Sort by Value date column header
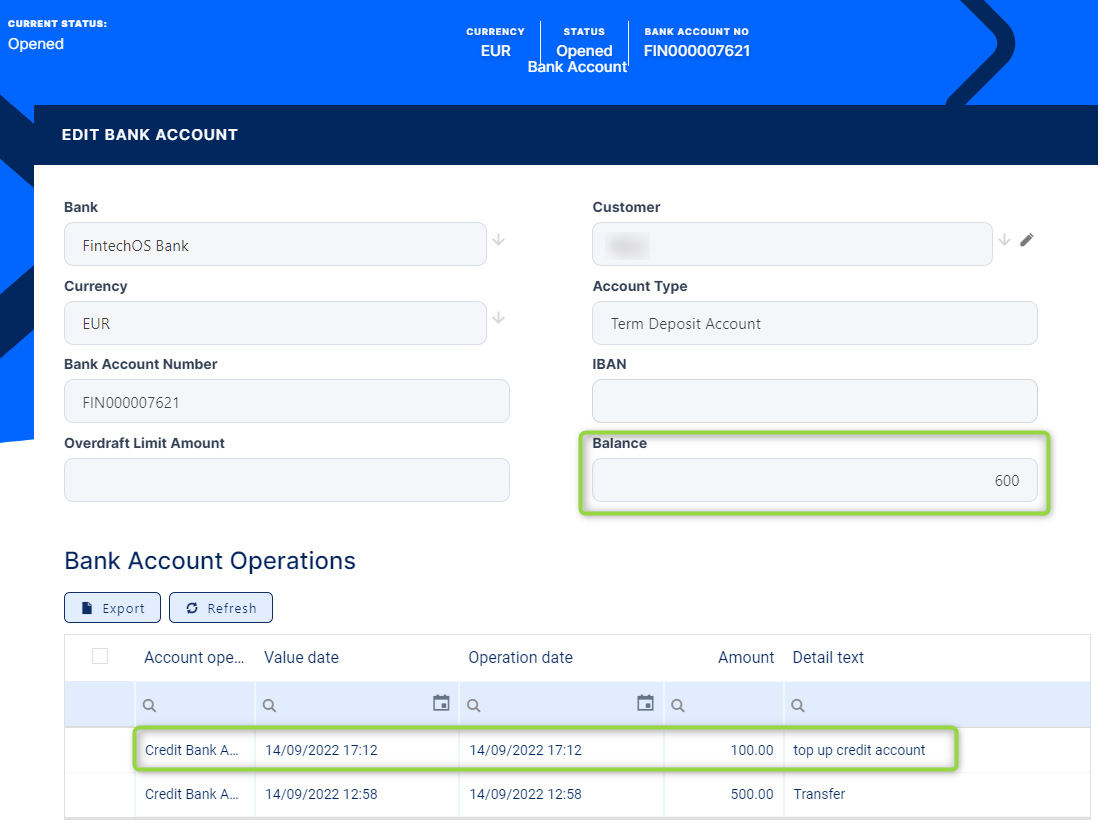The width and height of the screenshot is (1098, 828). pos(301,657)
